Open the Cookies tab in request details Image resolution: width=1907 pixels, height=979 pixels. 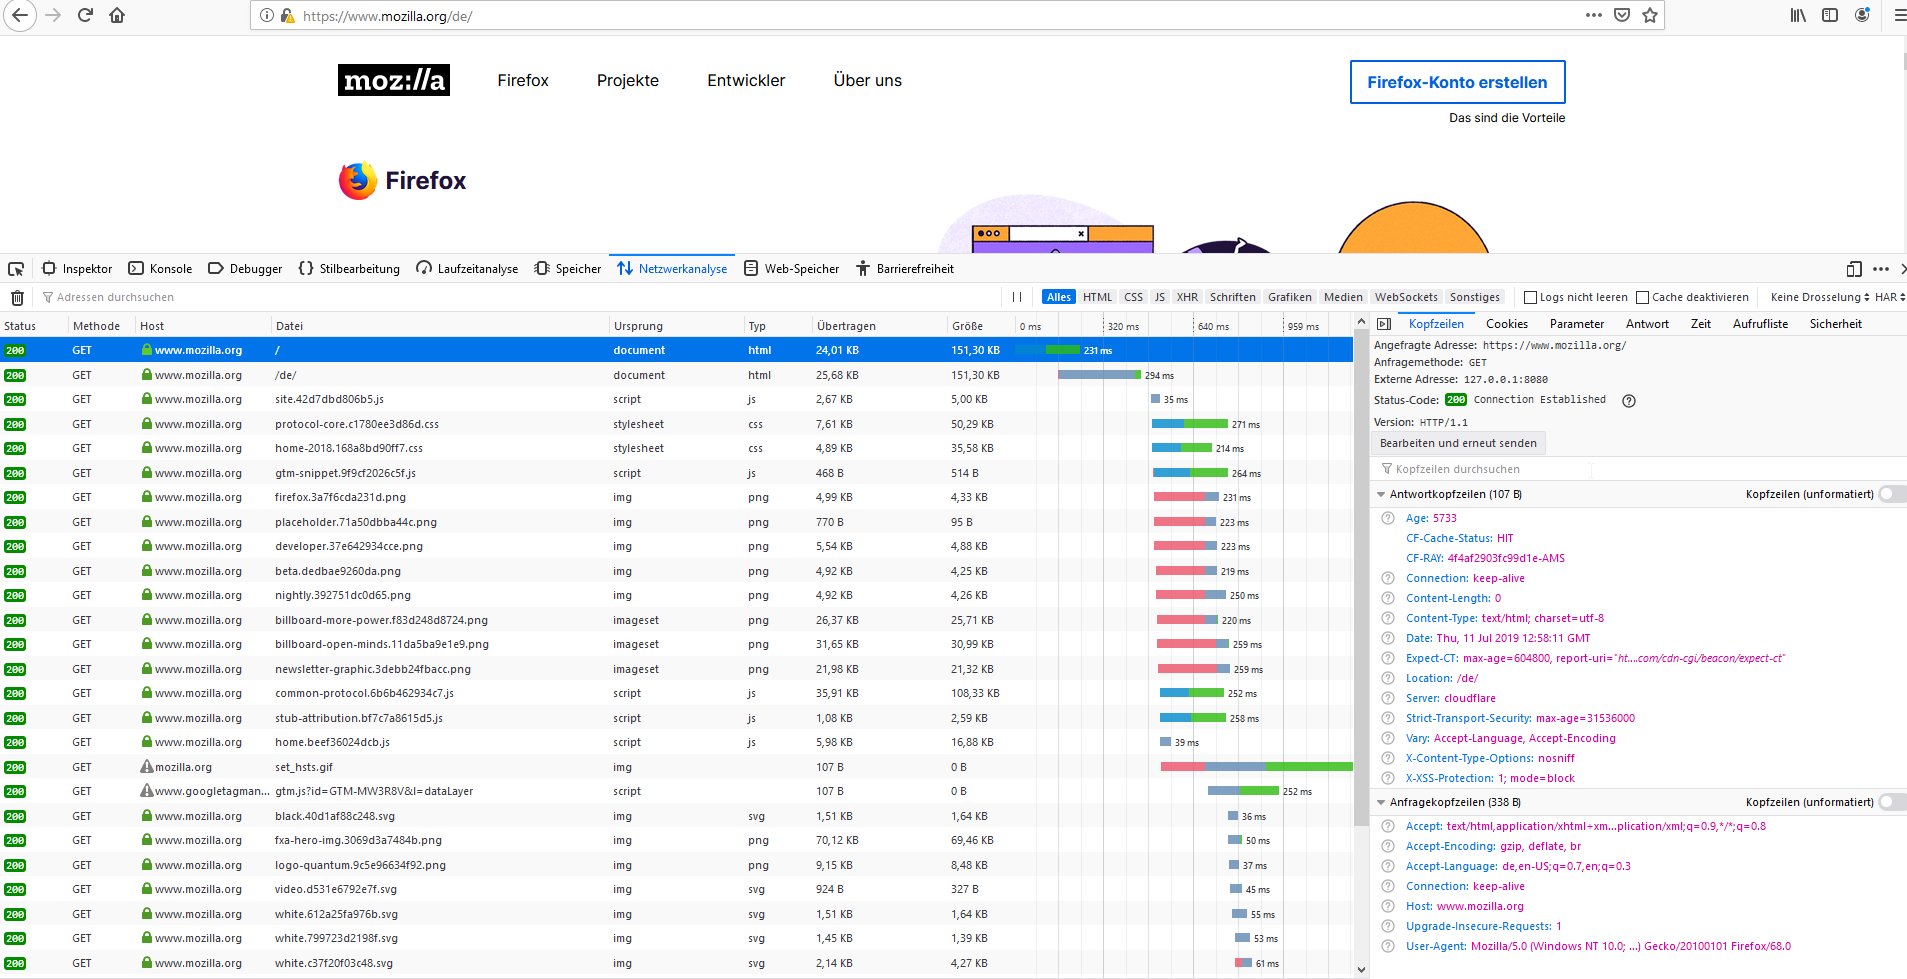(1507, 324)
